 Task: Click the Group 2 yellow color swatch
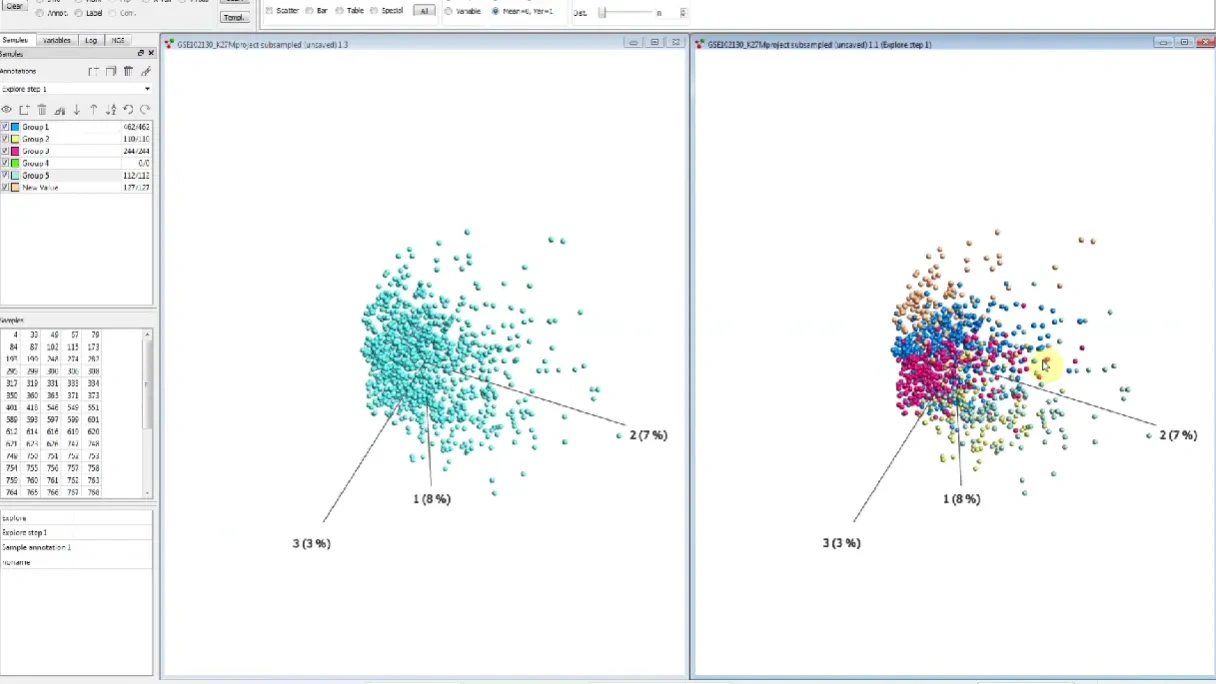click(15, 139)
